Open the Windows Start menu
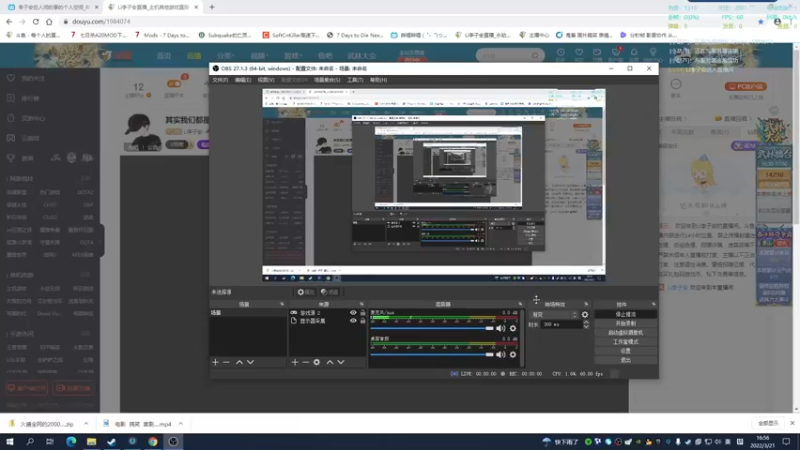This screenshot has height=450, width=800. [x=10, y=442]
